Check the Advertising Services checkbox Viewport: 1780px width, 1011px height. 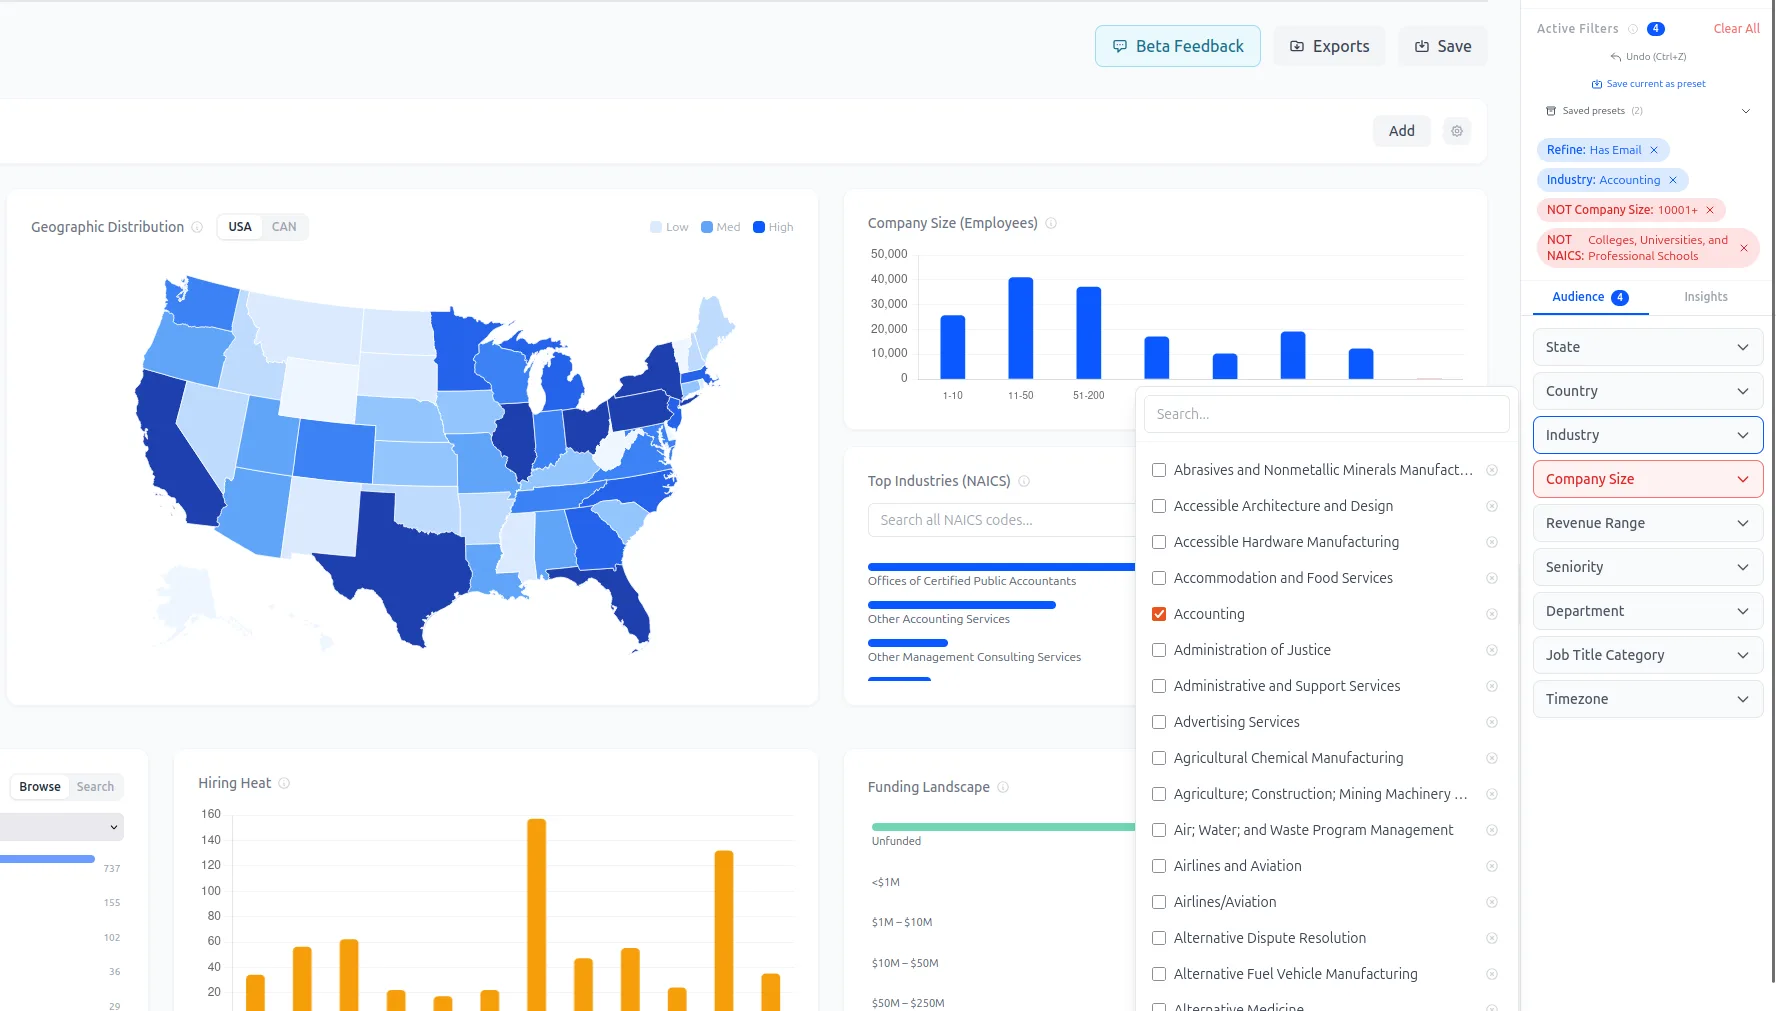coord(1159,722)
